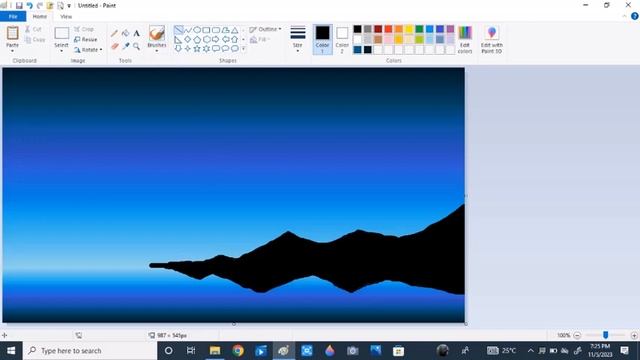The image size is (640, 360).
Task: Open the Rotate dropdown
Action: click(x=88, y=50)
